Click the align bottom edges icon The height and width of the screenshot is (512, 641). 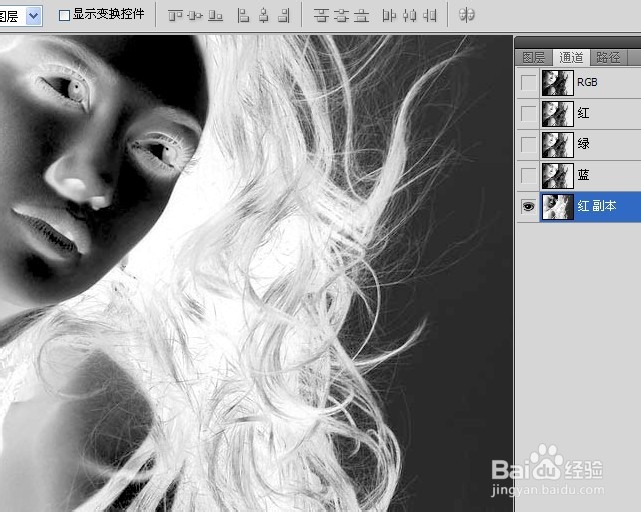pos(215,16)
